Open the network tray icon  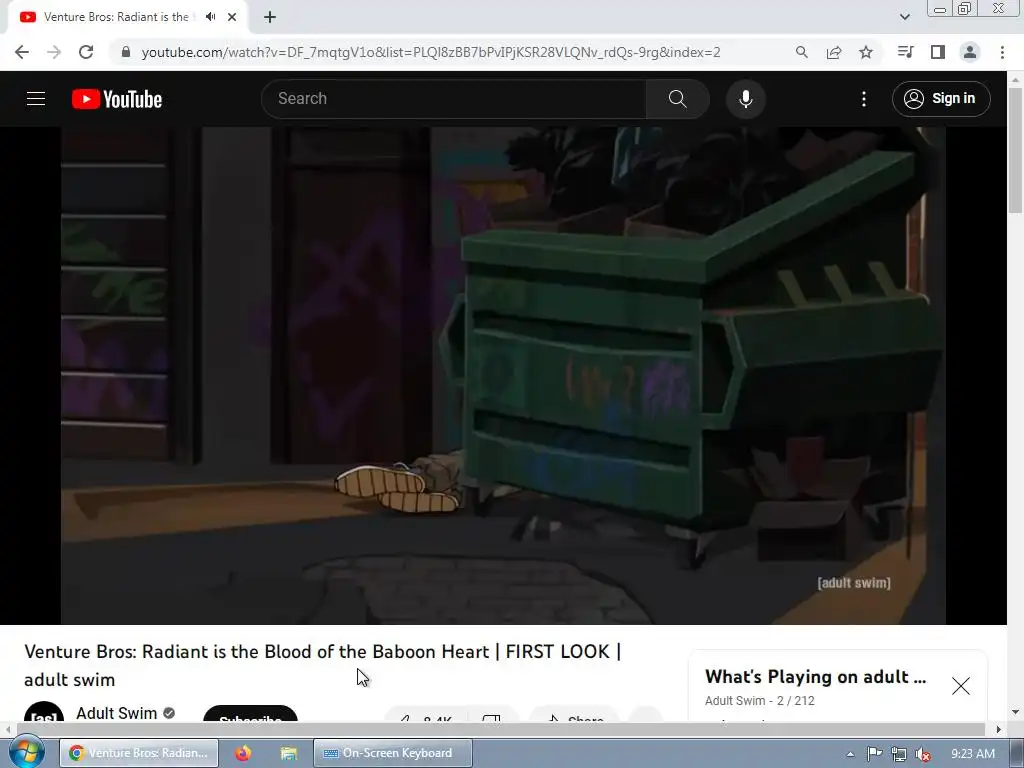pyautogui.click(x=899, y=754)
